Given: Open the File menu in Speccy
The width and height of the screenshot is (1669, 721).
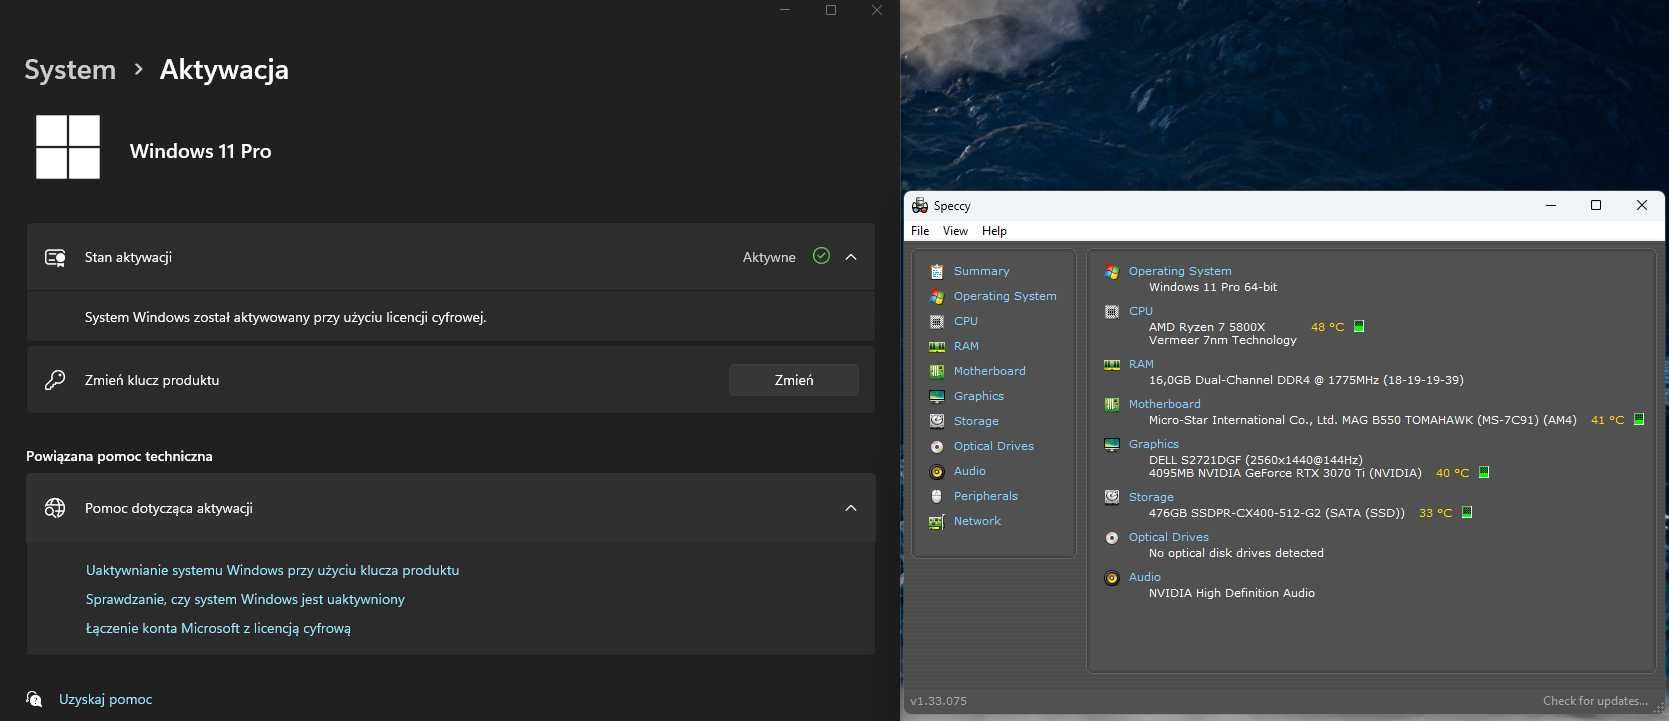Looking at the screenshot, I should click(920, 231).
